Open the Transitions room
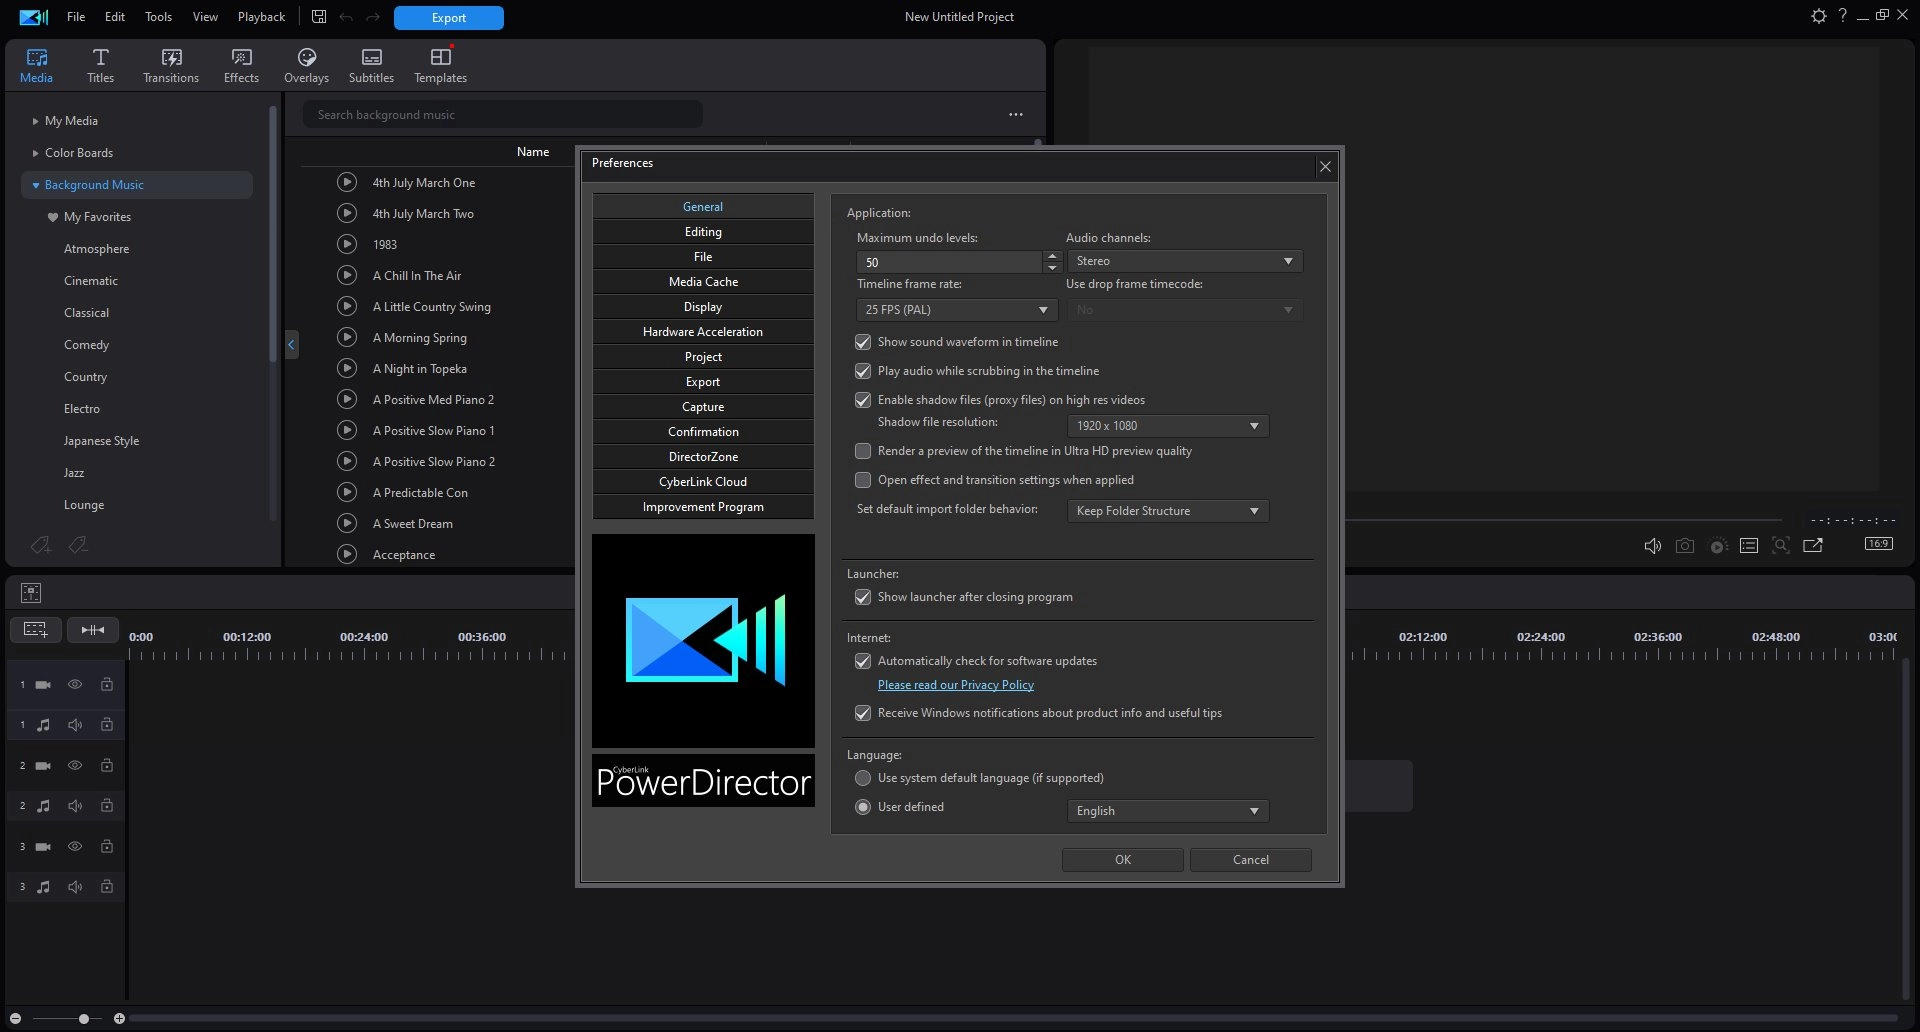 tap(170, 65)
